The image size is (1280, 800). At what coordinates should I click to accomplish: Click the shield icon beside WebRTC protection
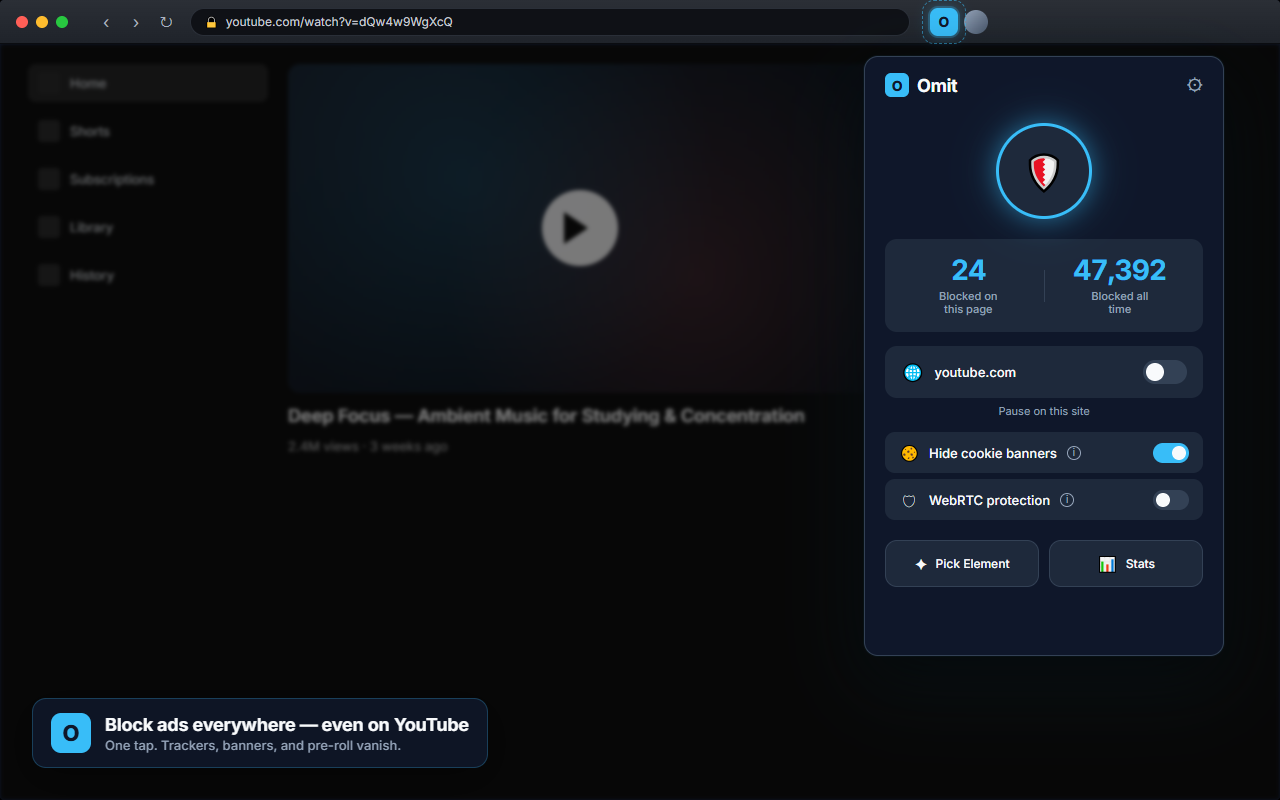coord(909,501)
